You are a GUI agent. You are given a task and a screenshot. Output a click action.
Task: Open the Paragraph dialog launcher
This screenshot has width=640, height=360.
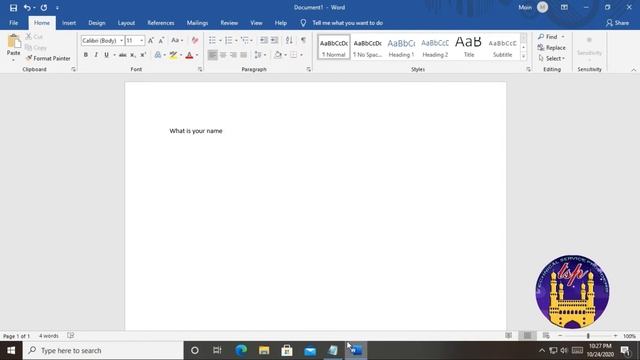[x=309, y=69]
